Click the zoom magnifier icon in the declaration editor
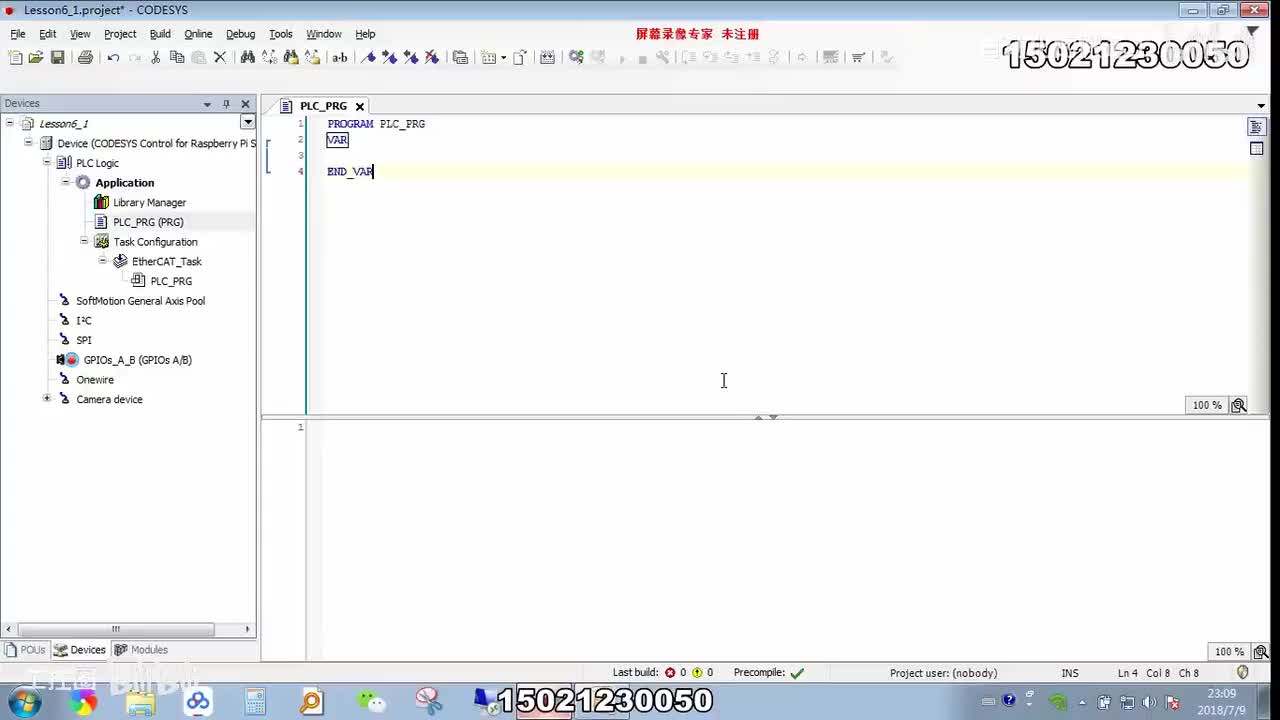The width and height of the screenshot is (1280, 720). click(1239, 405)
